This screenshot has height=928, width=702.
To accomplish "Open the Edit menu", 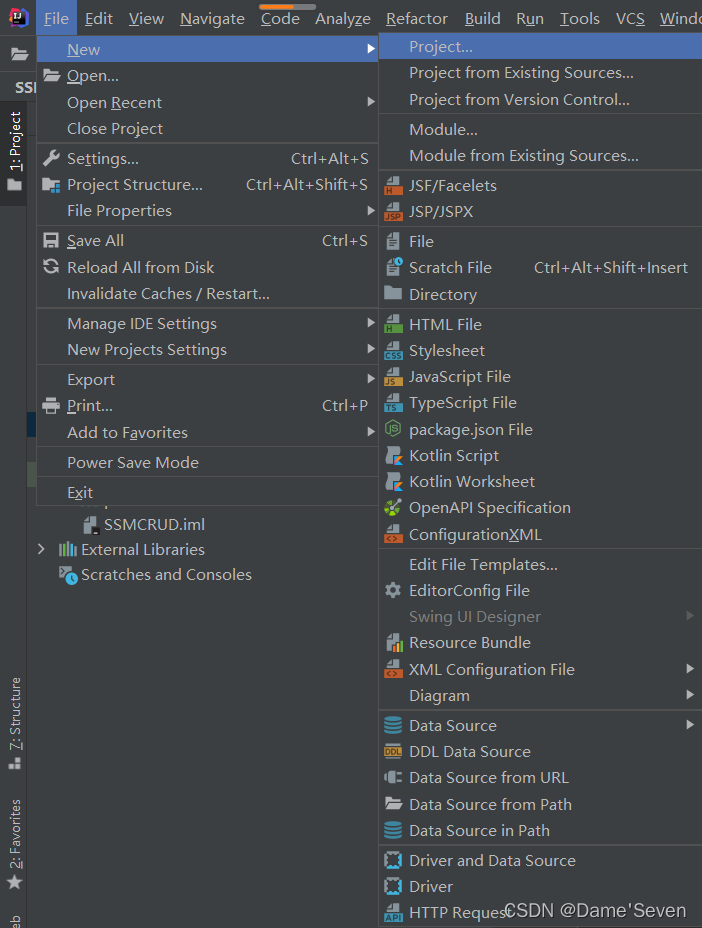I will click(x=99, y=19).
